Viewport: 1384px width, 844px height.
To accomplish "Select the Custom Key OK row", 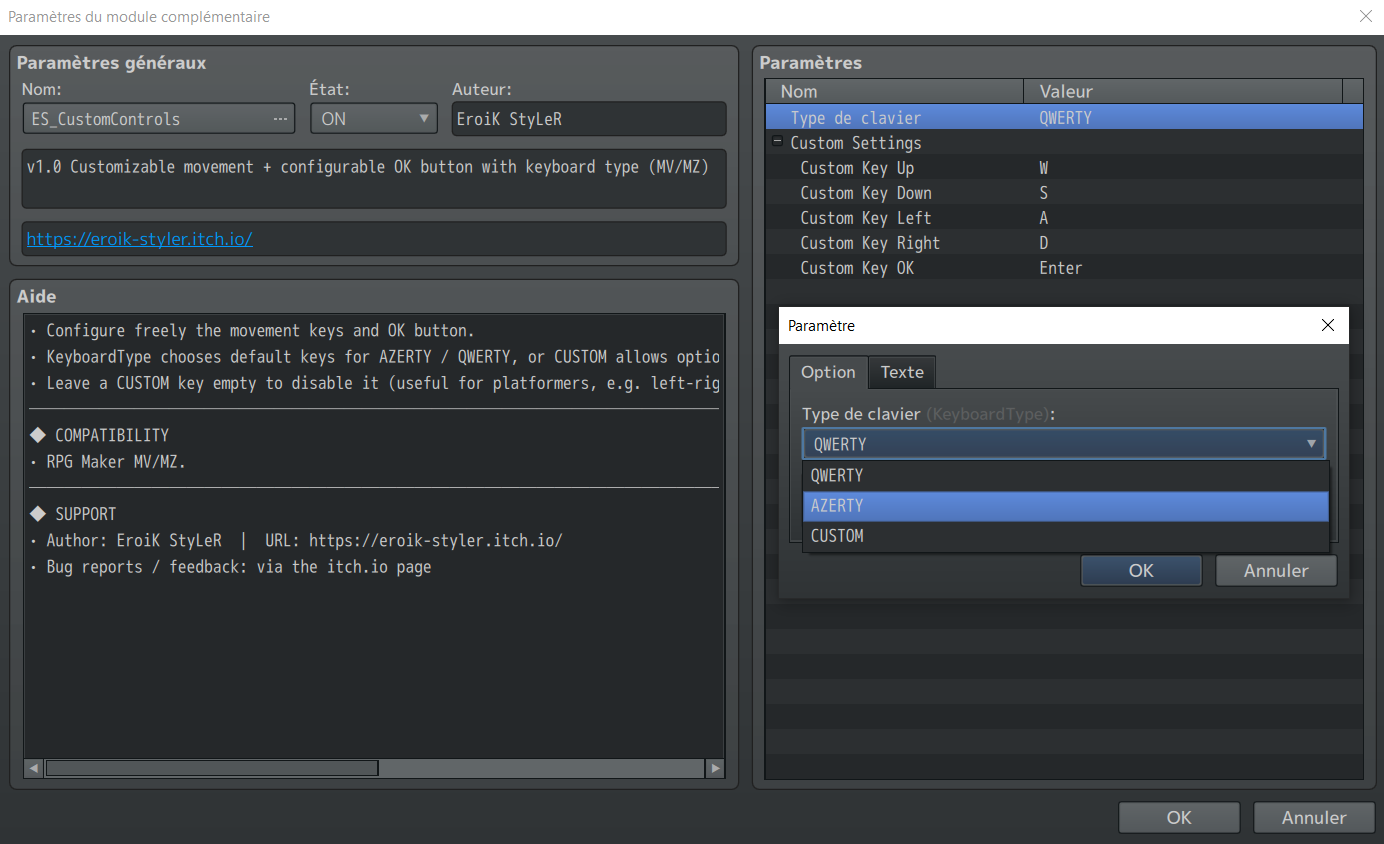I will (x=1064, y=268).
